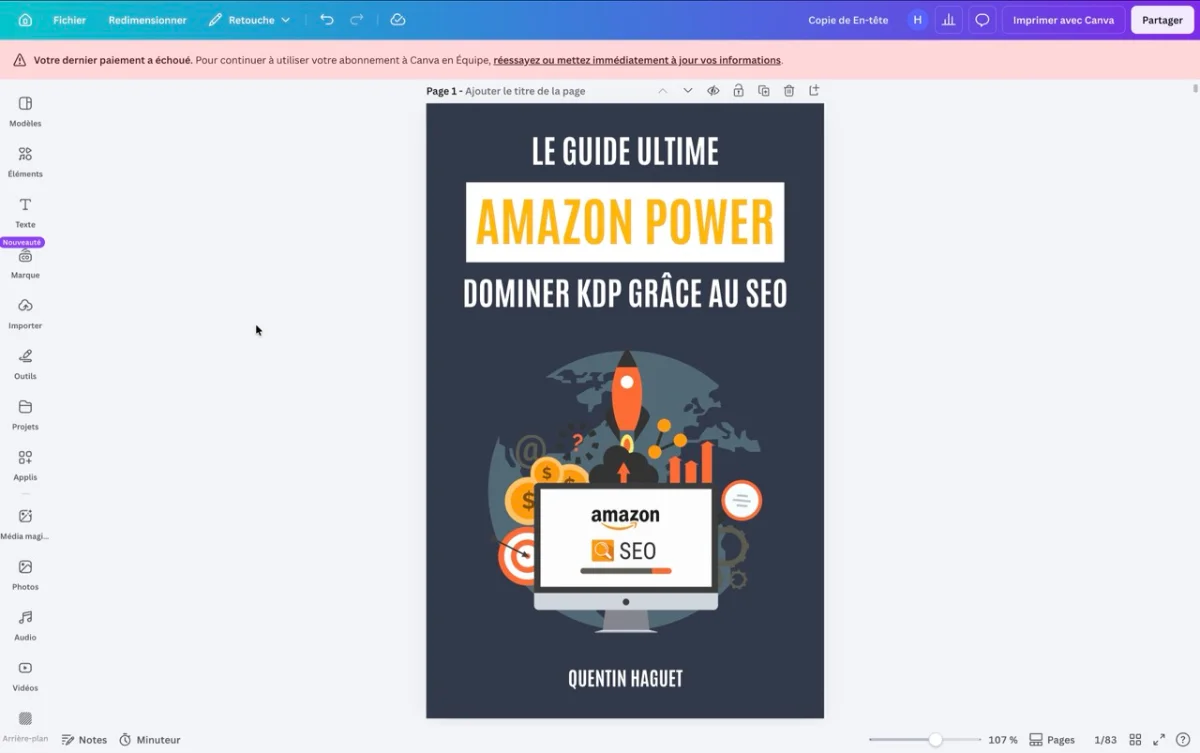1200x753 pixels.
Task: Open the Vidéos panel
Action: click(25, 676)
